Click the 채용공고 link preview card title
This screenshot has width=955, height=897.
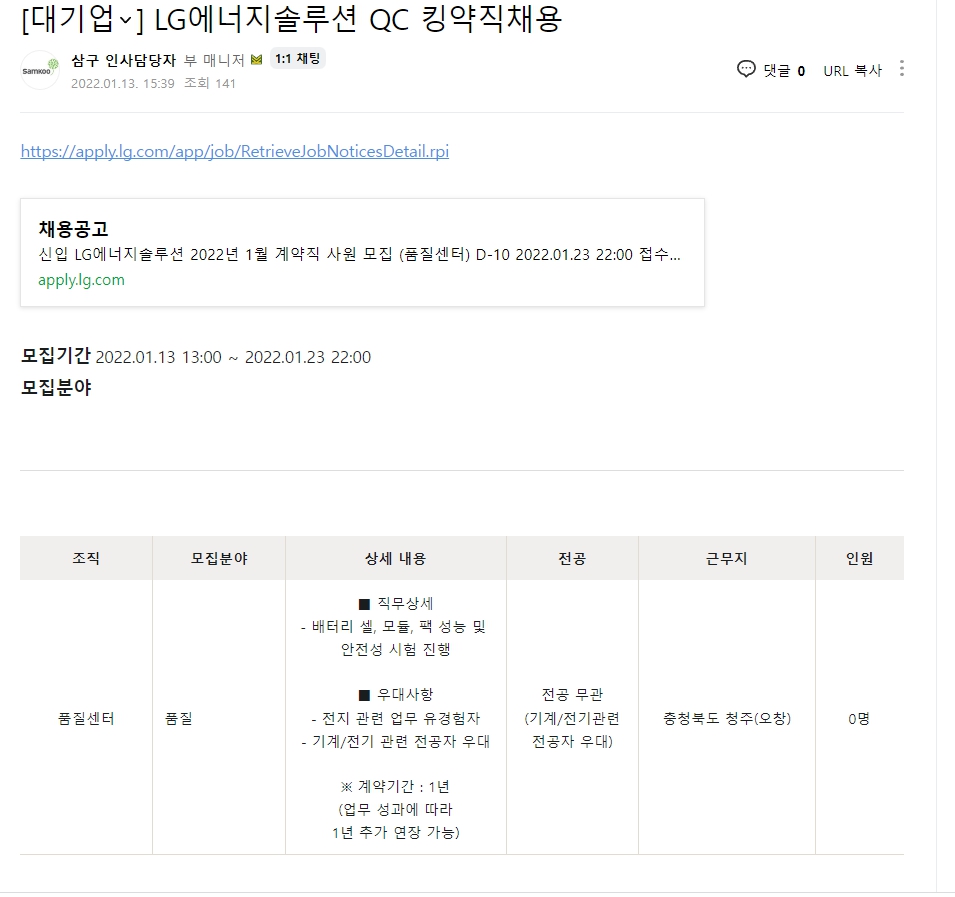coord(73,229)
